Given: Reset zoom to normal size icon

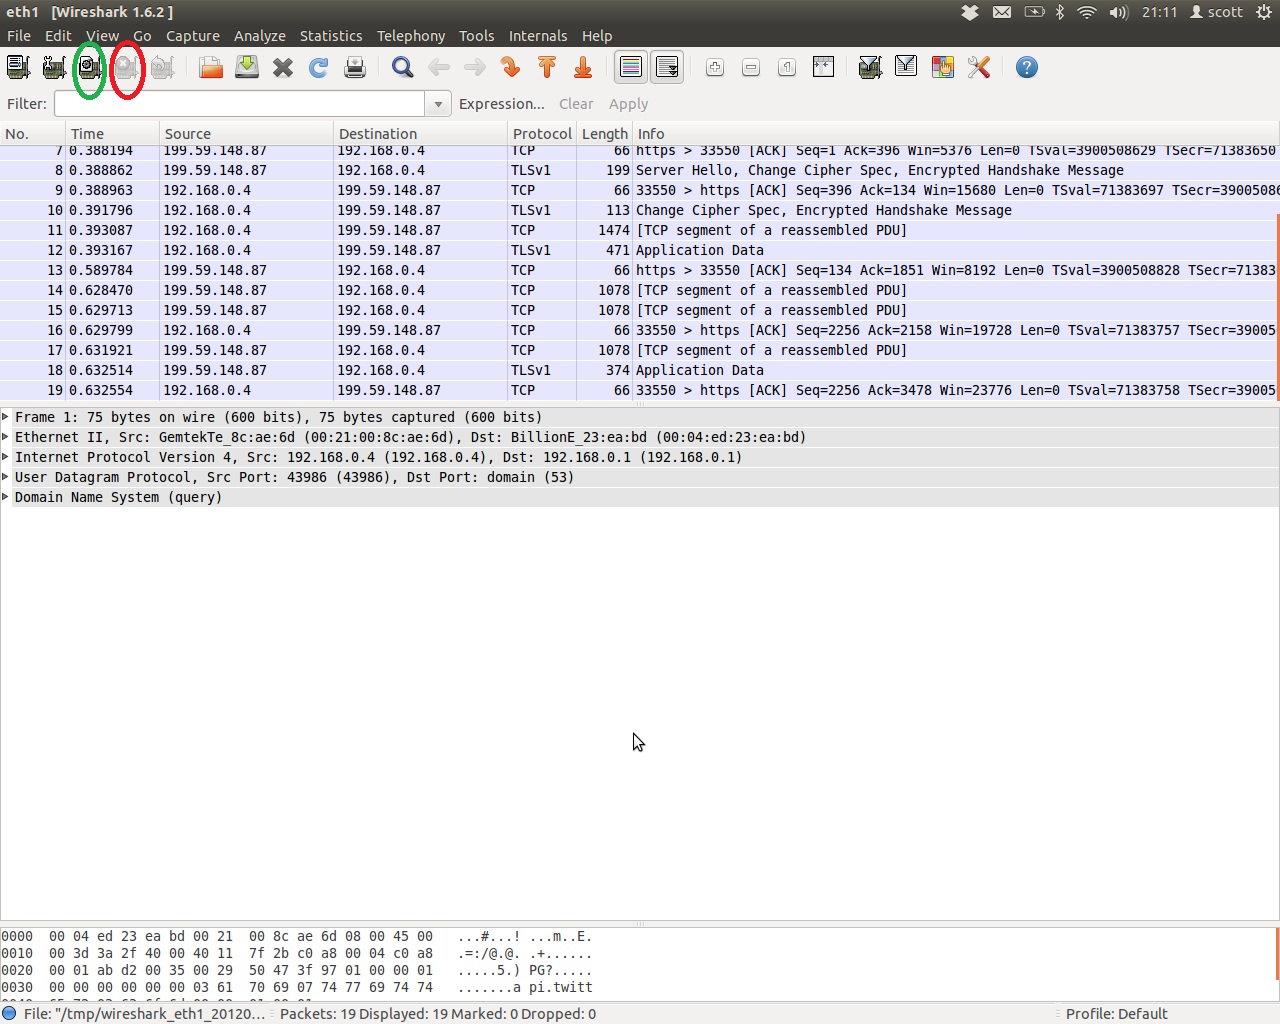Looking at the screenshot, I should click(787, 67).
